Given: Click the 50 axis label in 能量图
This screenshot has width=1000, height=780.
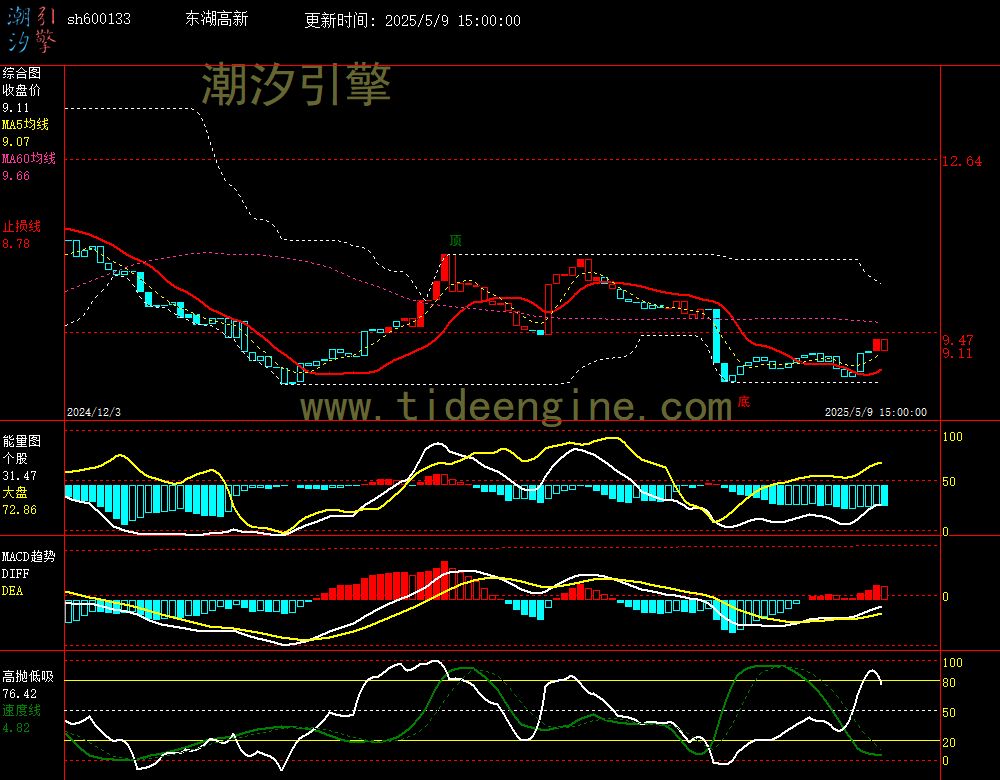Looking at the screenshot, I should pyautogui.click(x=950, y=482).
